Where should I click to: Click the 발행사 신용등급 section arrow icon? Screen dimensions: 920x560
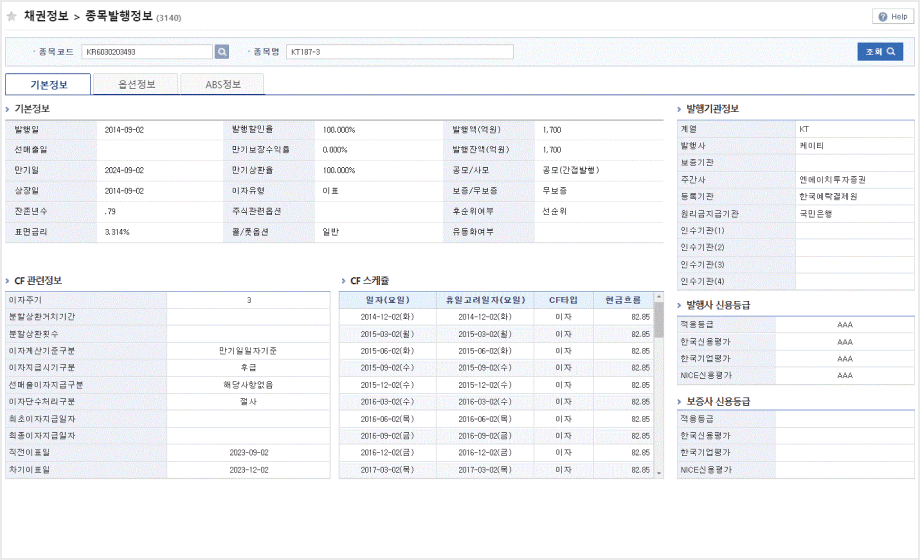(679, 305)
